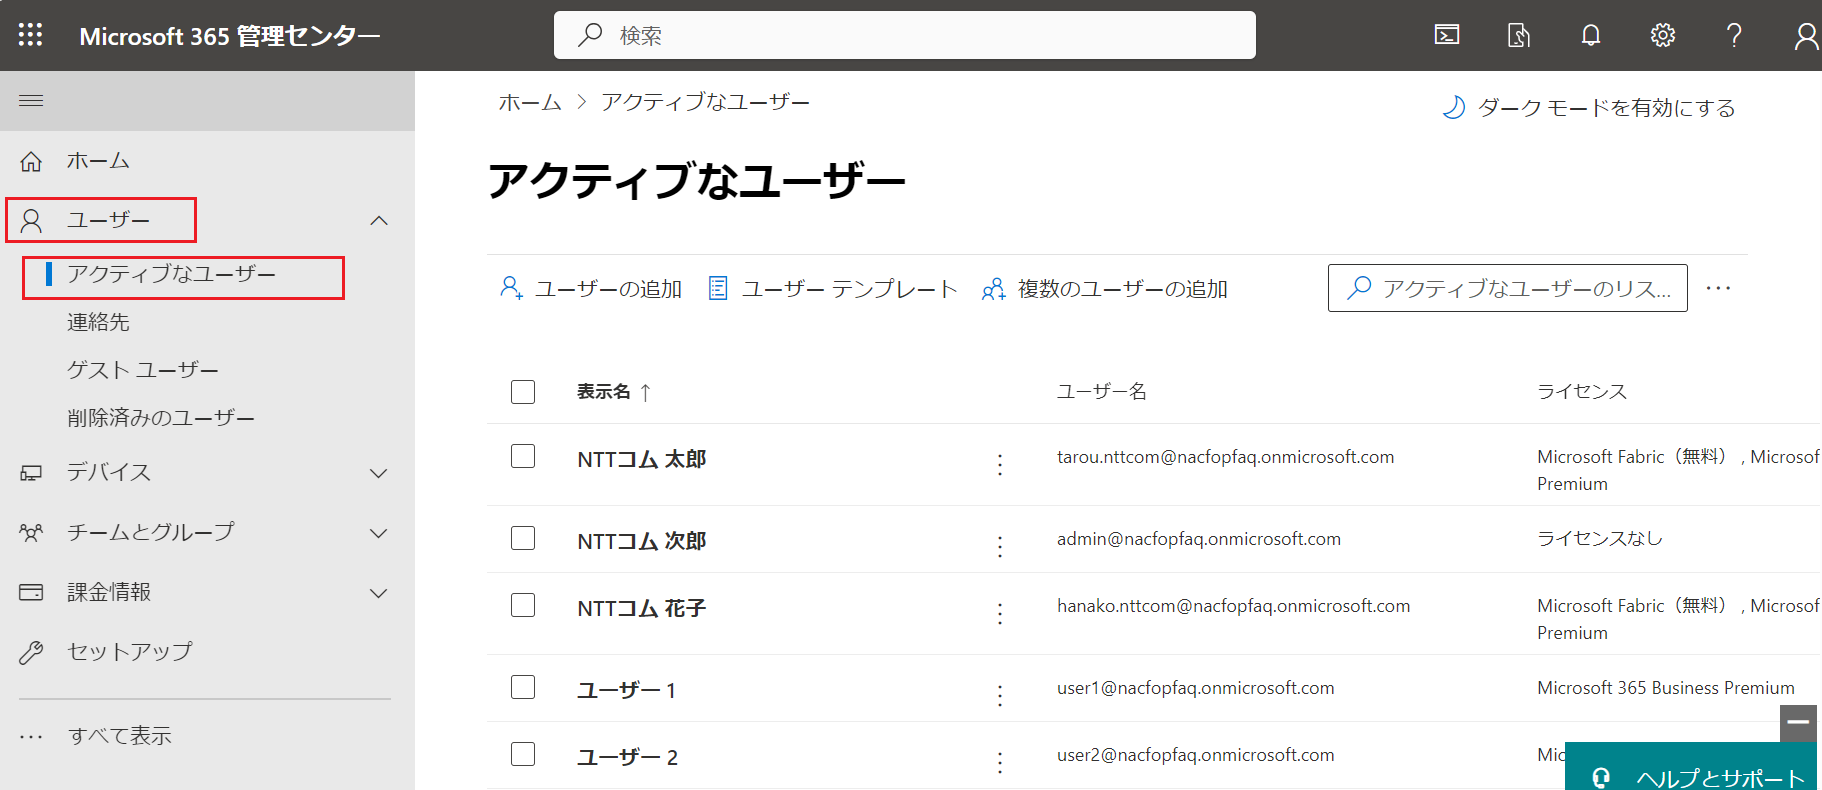Click the ellipsis icon beside すべて表示
Image resolution: width=1822 pixels, height=790 pixels.
[31, 737]
